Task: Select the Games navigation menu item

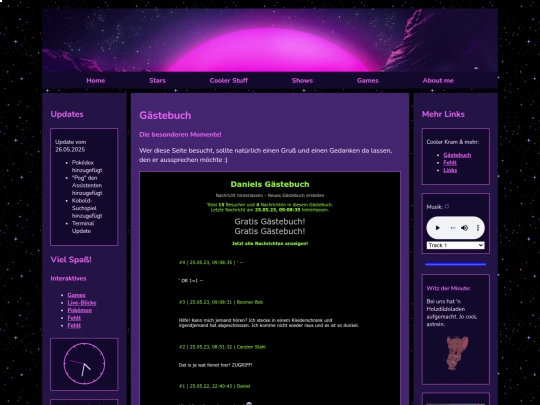Action: coord(368,81)
